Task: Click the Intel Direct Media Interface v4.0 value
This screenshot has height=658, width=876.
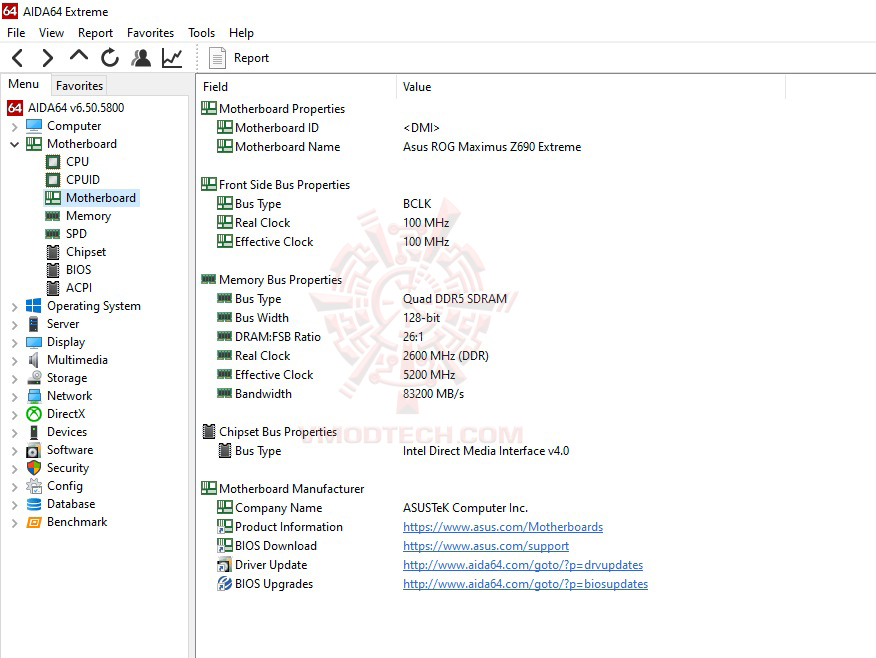Action: pos(486,451)
